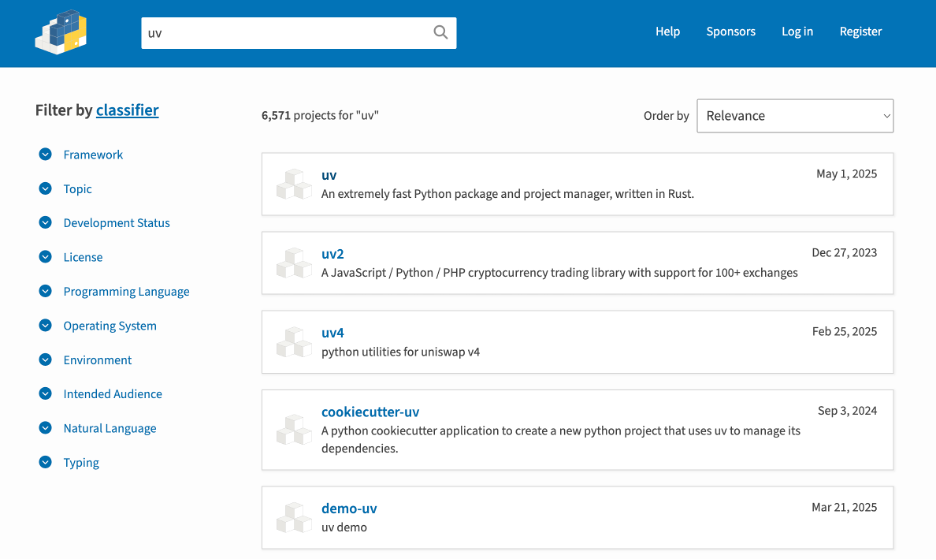
Task: Click the PyPI logo in header
Action: pos(61,32)
